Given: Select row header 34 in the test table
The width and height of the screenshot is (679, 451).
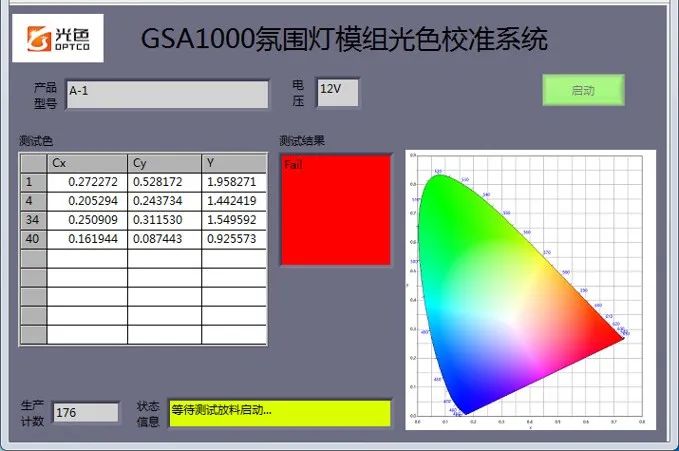Looking at the screenshot, I should [33, 220].
